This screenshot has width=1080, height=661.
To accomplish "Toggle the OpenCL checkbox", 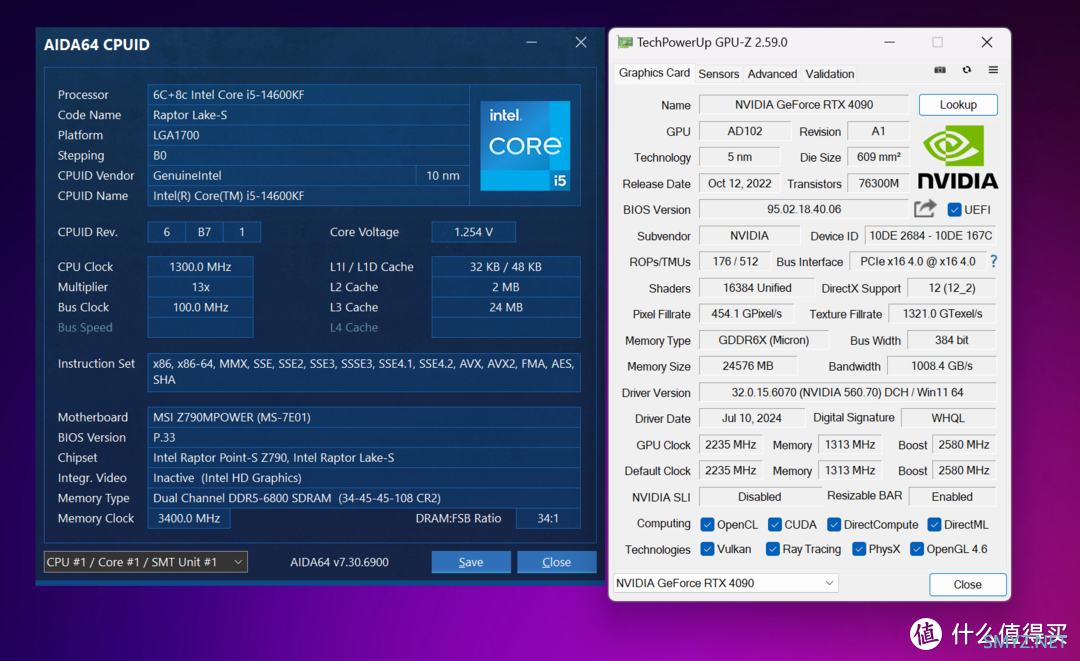I will pos(707,525).
